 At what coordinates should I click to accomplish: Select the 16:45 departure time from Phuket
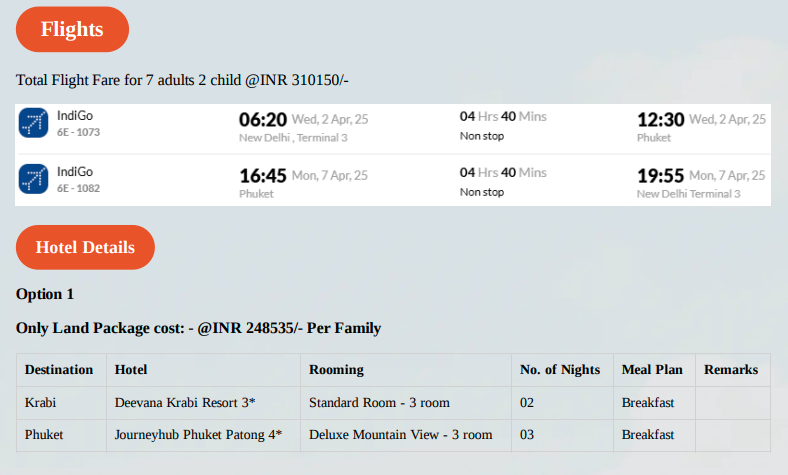(262, 176)
